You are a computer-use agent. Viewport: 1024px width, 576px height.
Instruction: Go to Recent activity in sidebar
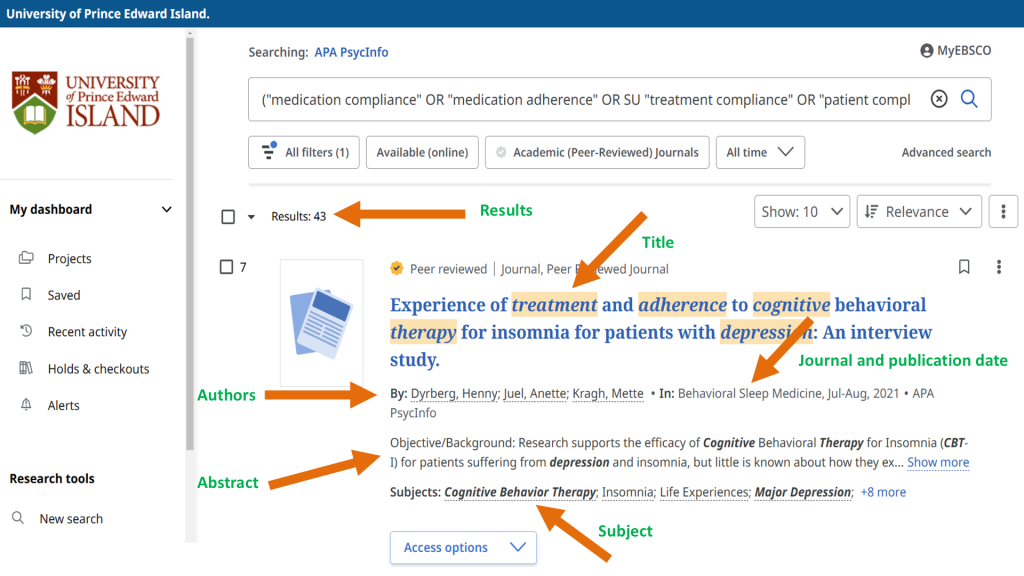click(87, 332)
